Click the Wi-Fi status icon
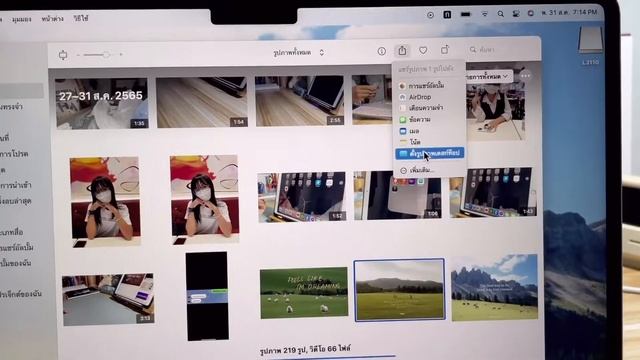This screenshot has height=360, width=640. tap(484, 14)
